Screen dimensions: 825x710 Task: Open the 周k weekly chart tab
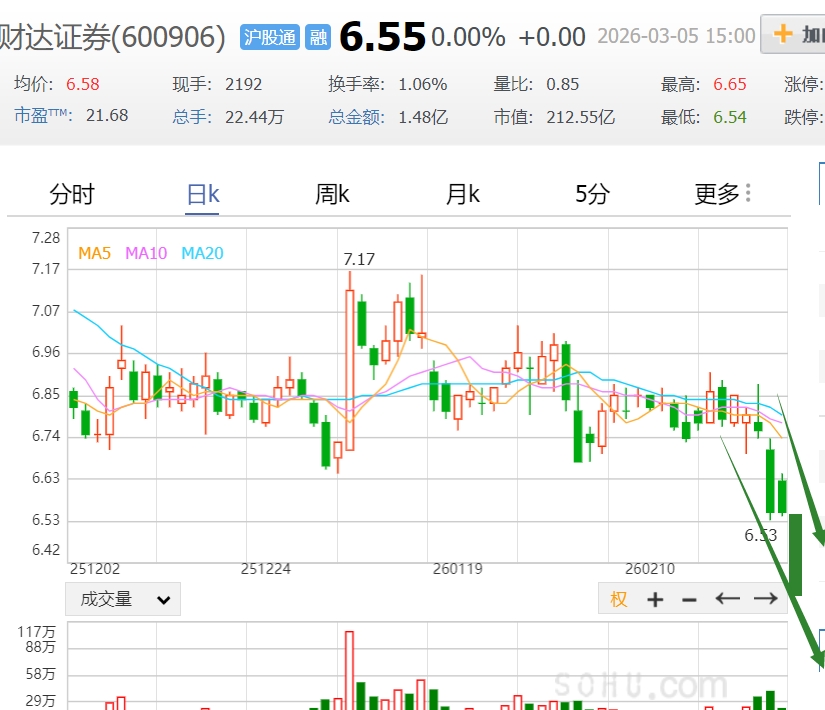[332, 194]
